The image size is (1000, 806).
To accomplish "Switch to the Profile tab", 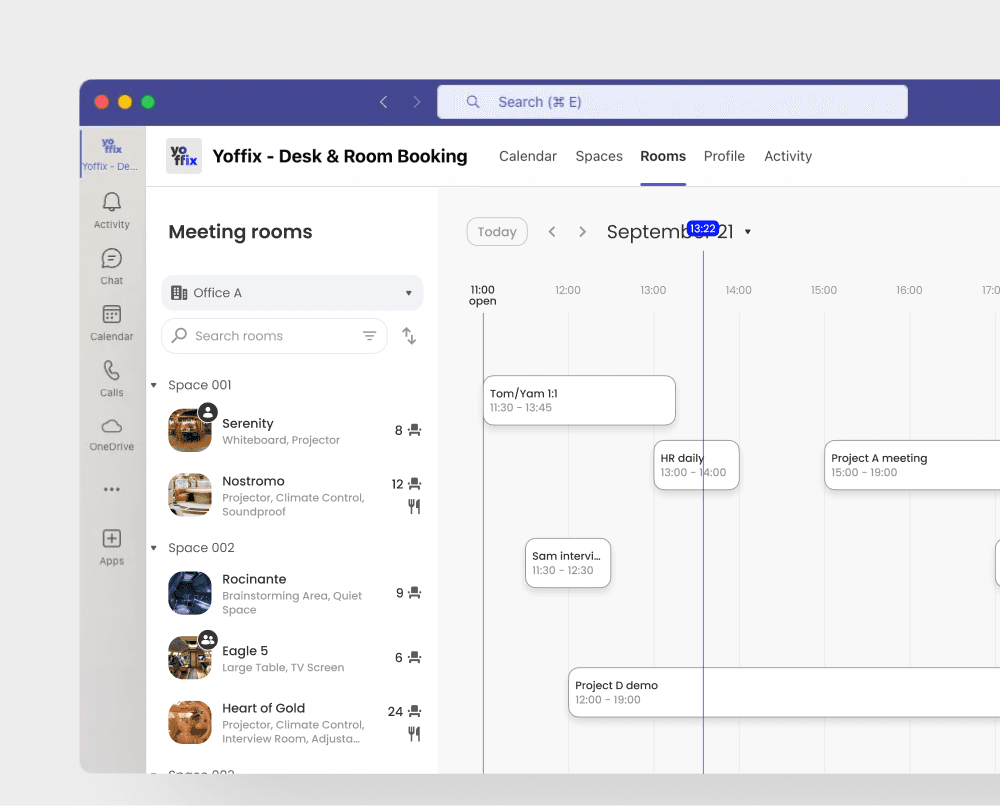I will [x=724, y=156].
